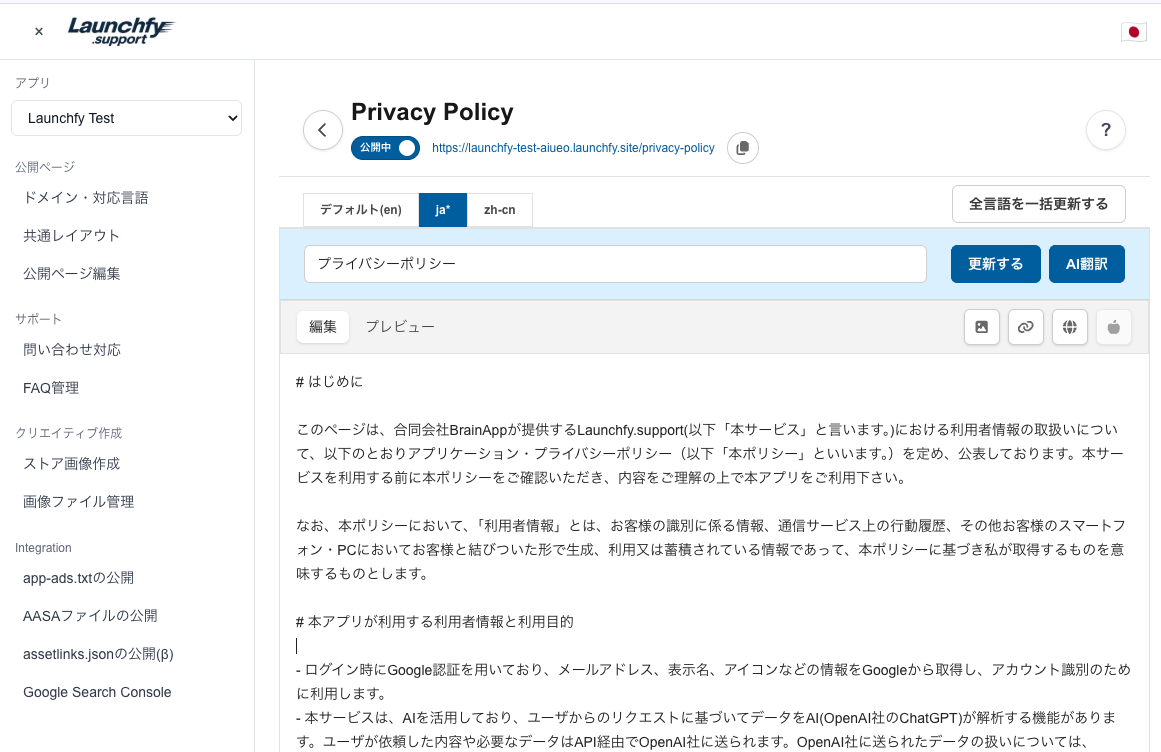Open help with the question mark button
This screenshot has width=1161, height=752.
[1105, 130]
